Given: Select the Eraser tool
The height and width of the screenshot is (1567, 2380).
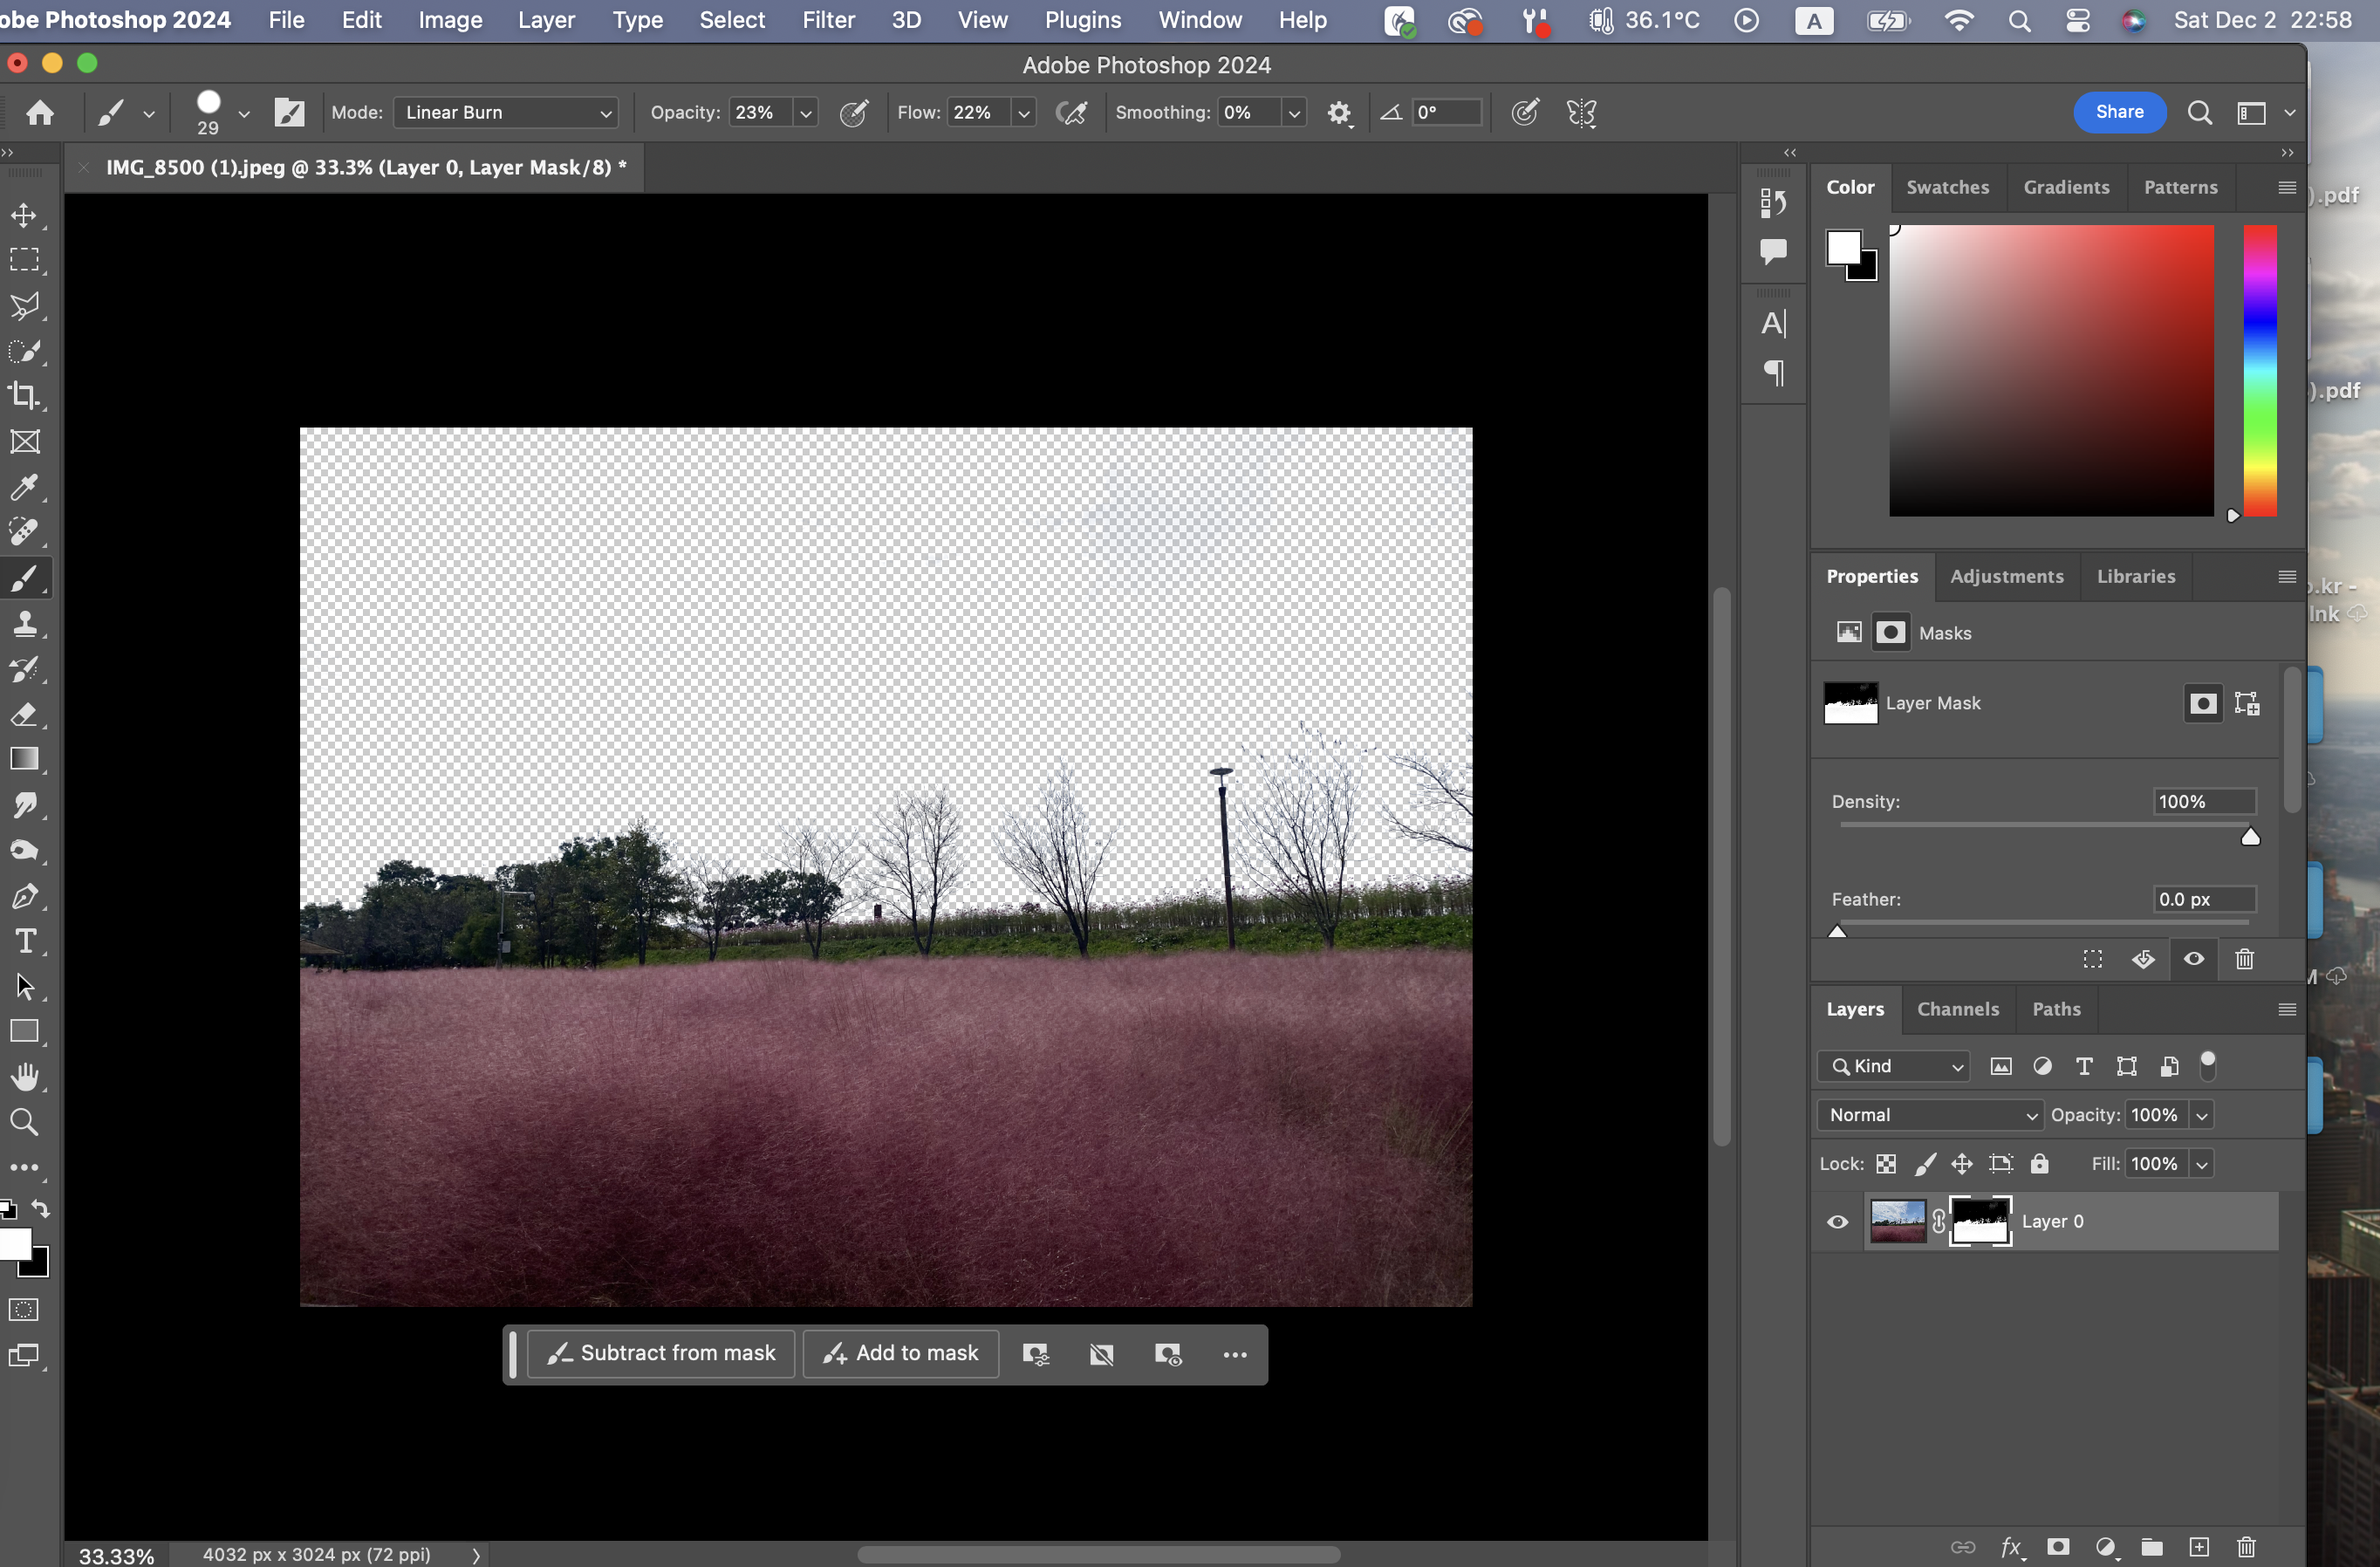Looking at the screenshot, I should (x=24, y=714).
